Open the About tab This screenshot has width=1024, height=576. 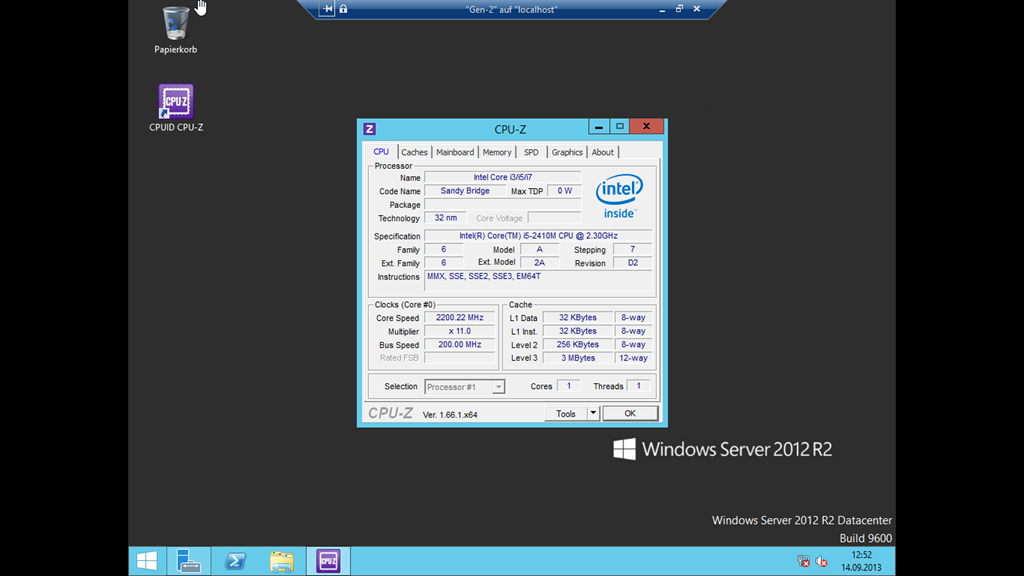pos(603,152)
